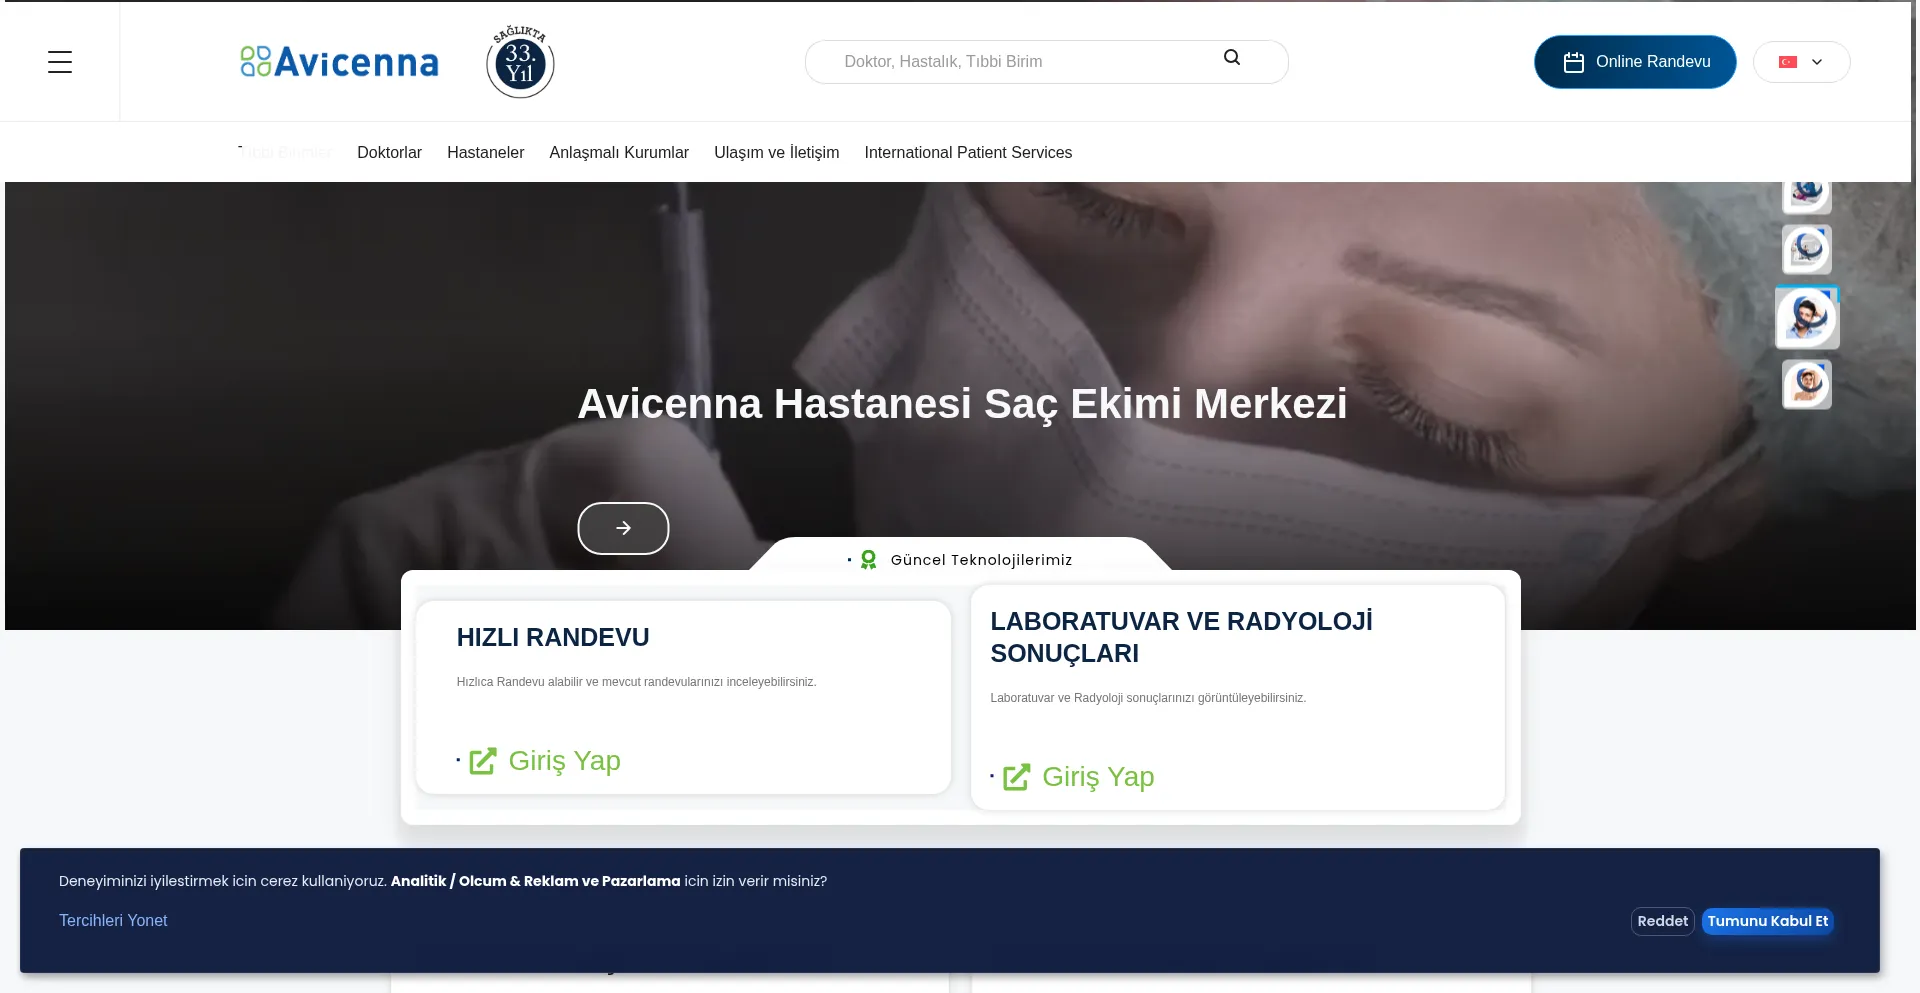Open Ulaşım ve İletişim page
1920x993 pixels.
click(x=776, y=153)
